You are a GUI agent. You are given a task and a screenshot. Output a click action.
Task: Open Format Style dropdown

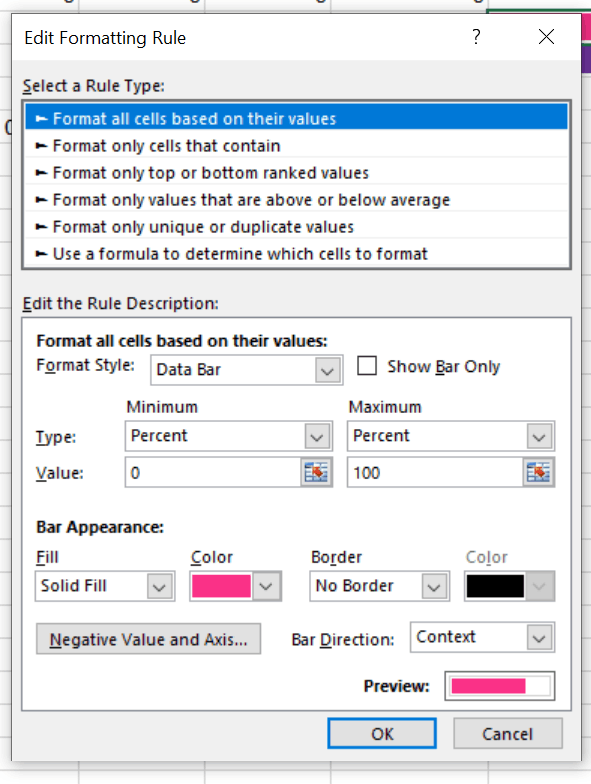246,370
